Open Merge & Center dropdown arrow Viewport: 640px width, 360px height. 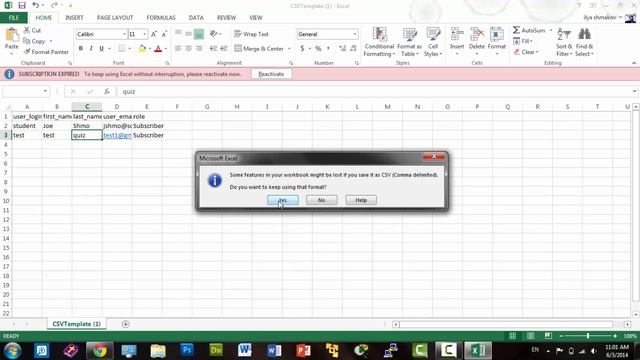289,49
